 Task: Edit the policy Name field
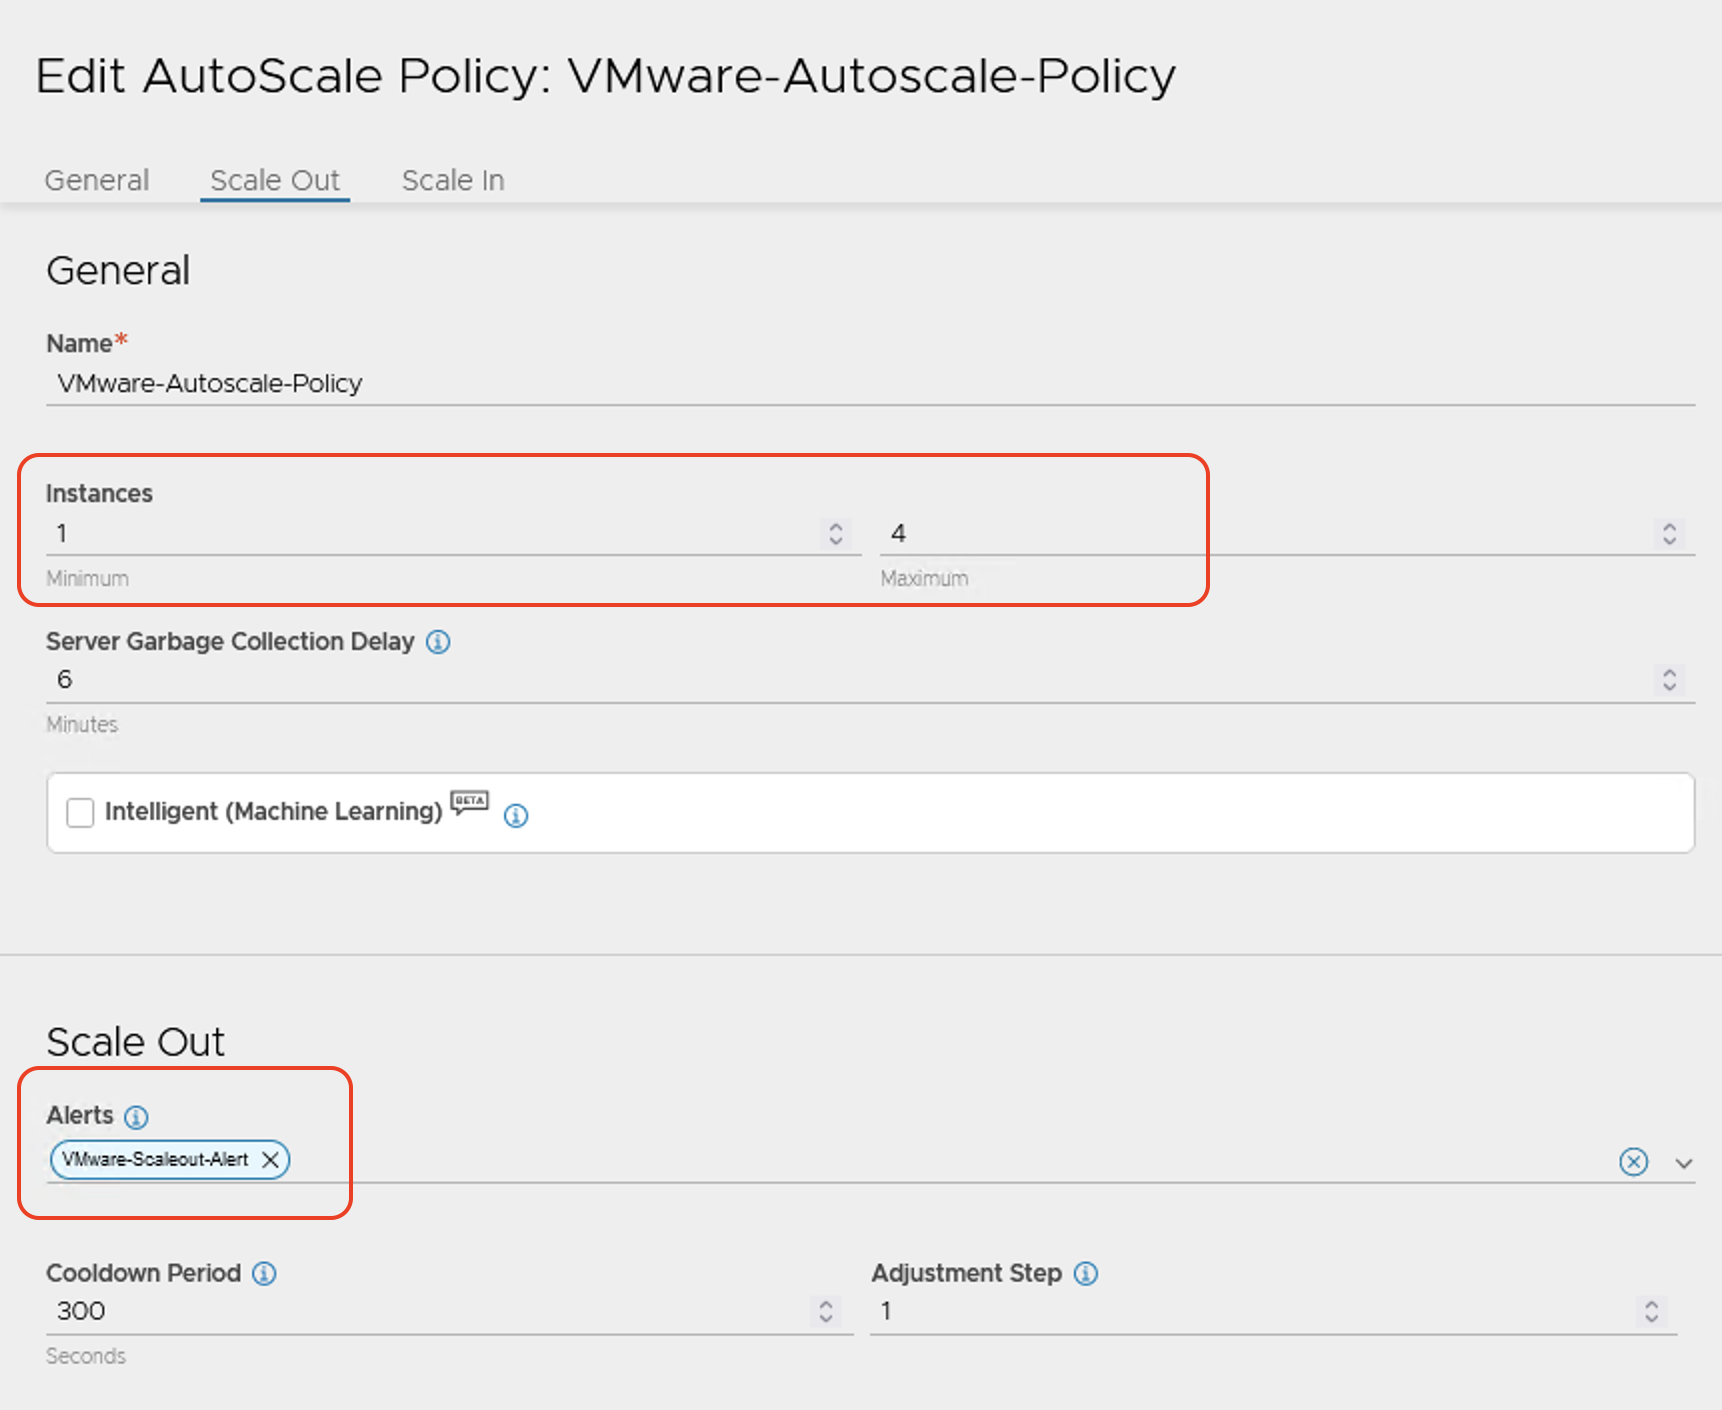[870, 384]
